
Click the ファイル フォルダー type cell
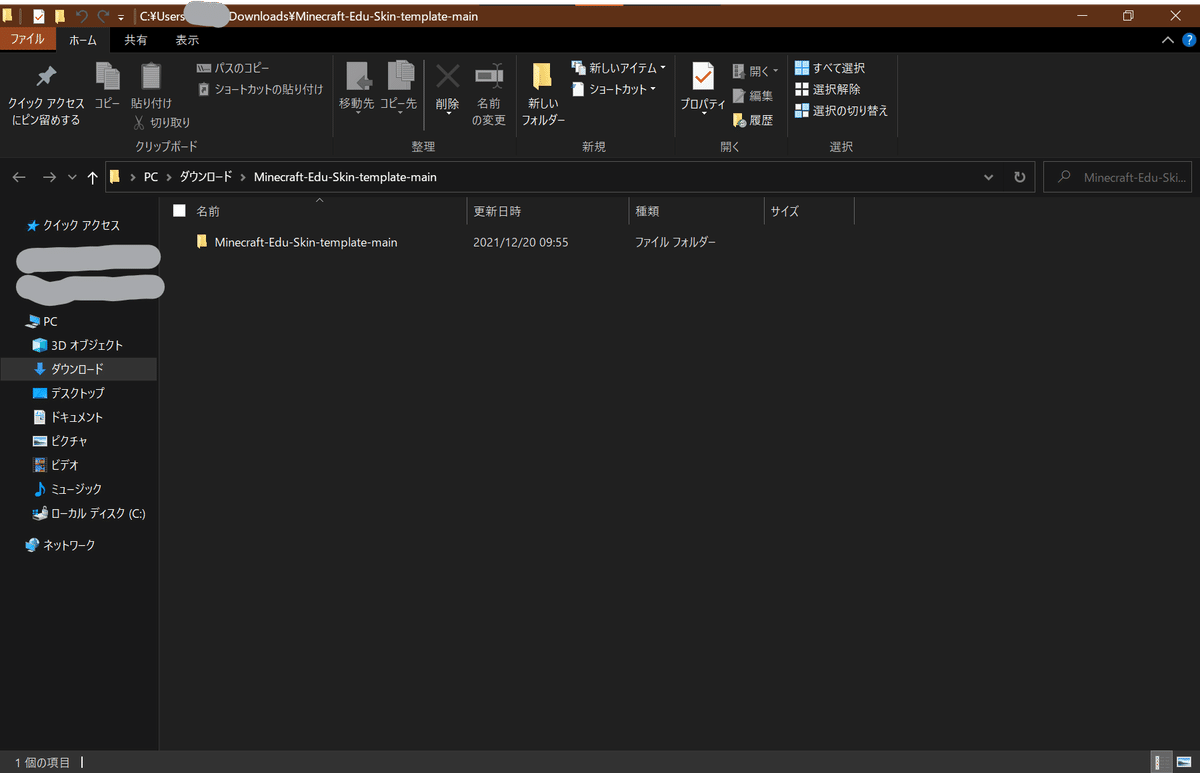click(x=675, y=242)
